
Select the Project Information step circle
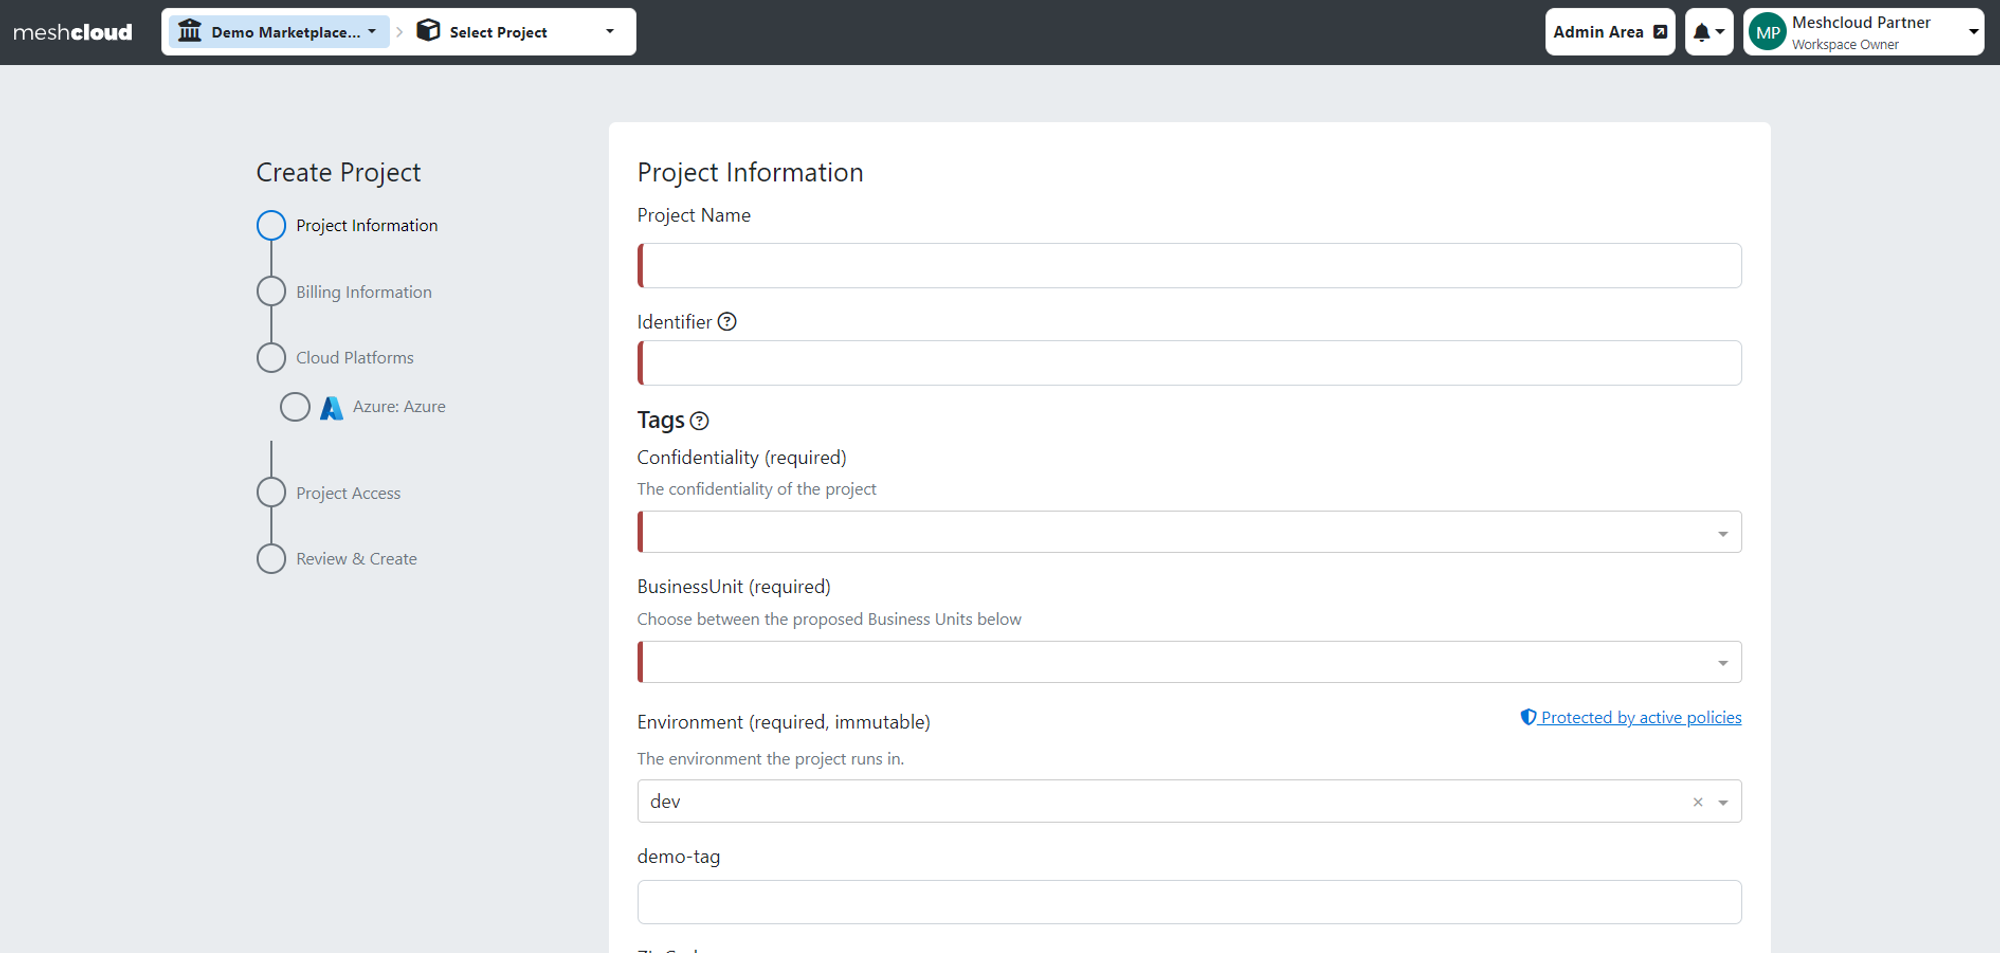pyautogui.click(x=271, y=226)
